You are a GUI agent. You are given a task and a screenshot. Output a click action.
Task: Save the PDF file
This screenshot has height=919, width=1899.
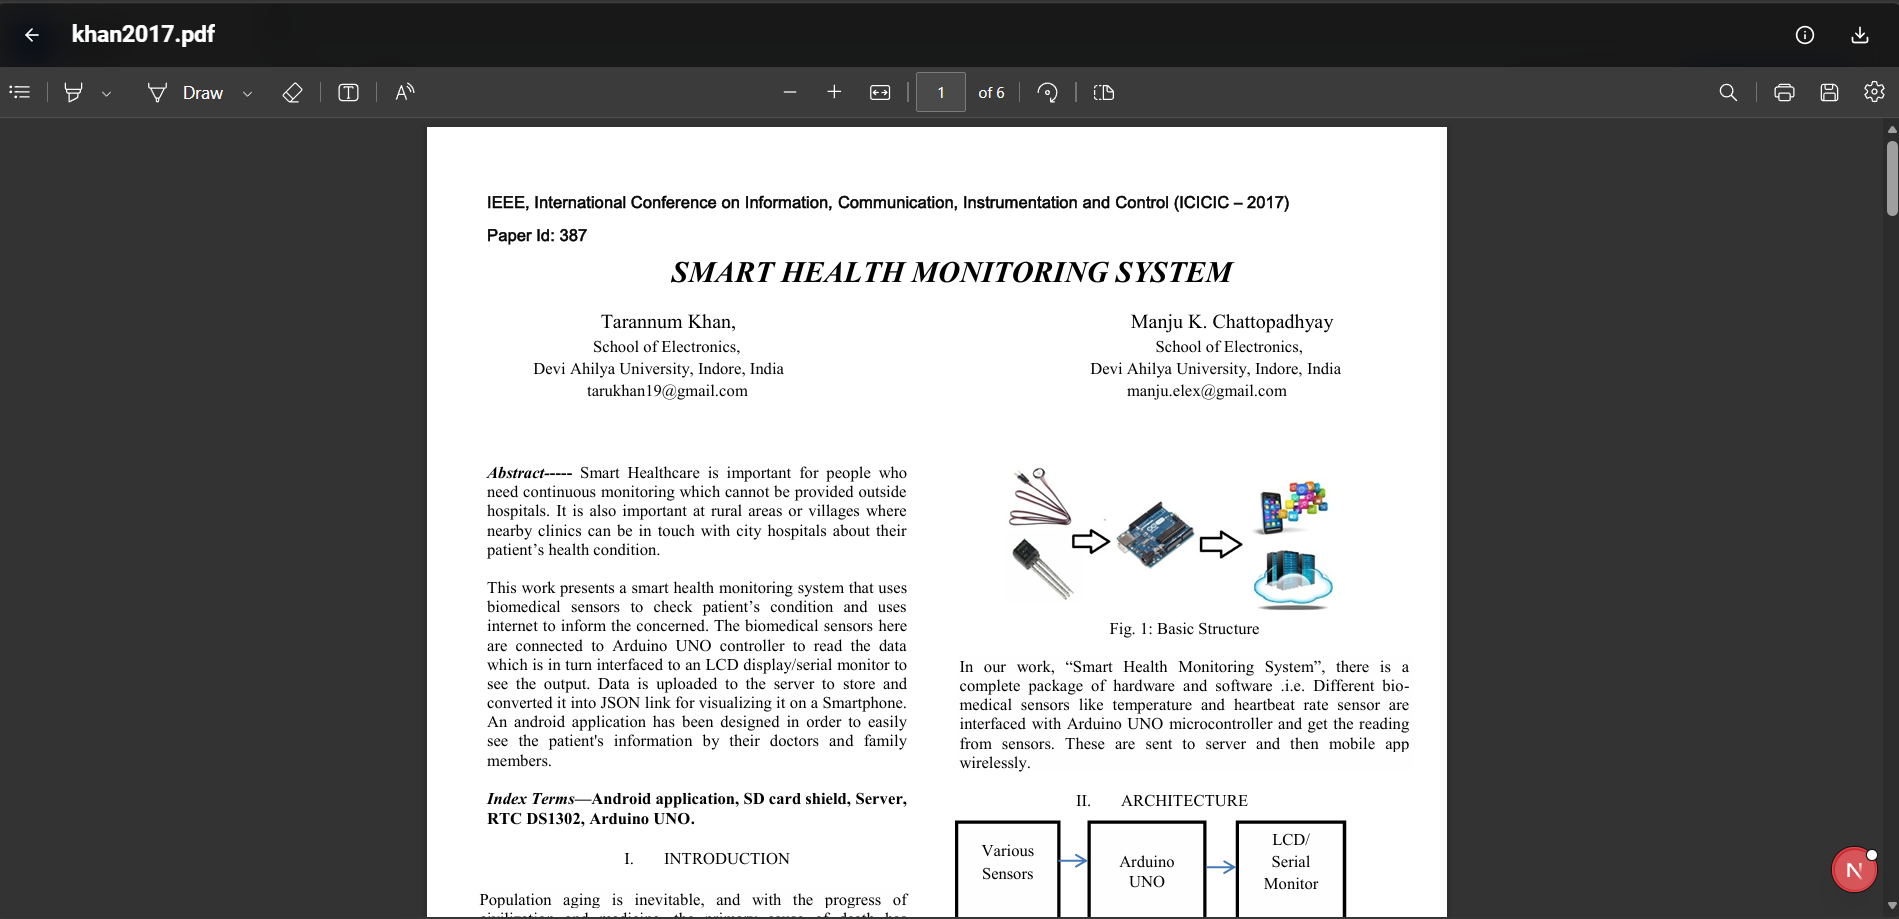pos(1829,92)
